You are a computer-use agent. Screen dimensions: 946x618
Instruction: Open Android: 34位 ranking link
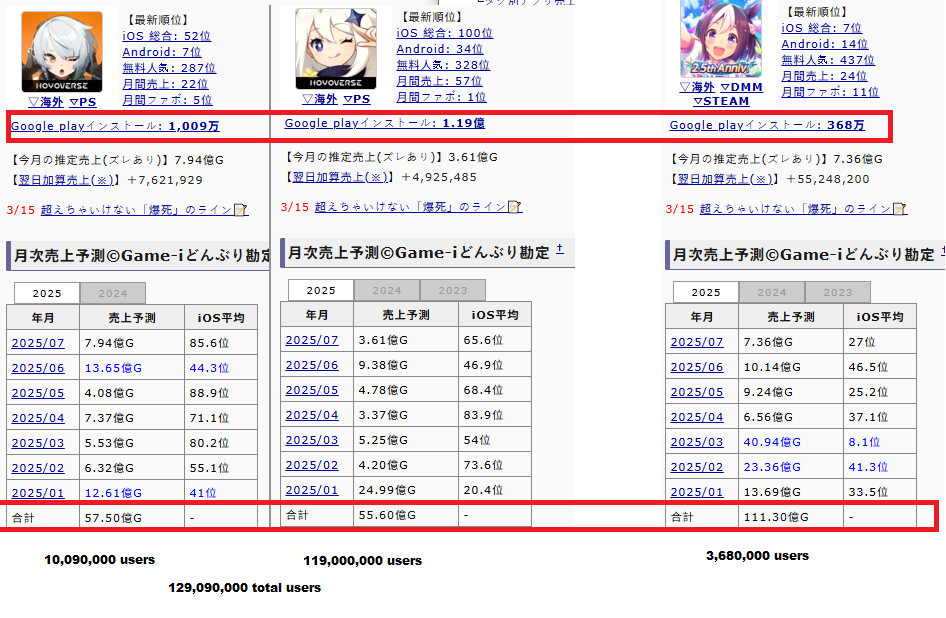pos(440,49)
